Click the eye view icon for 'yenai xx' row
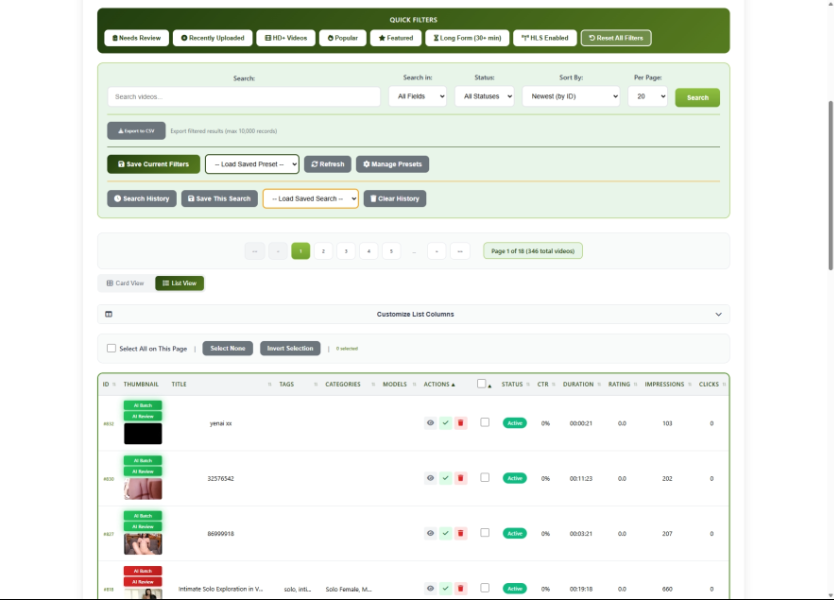The image size is (834, 600). [431, 423]
